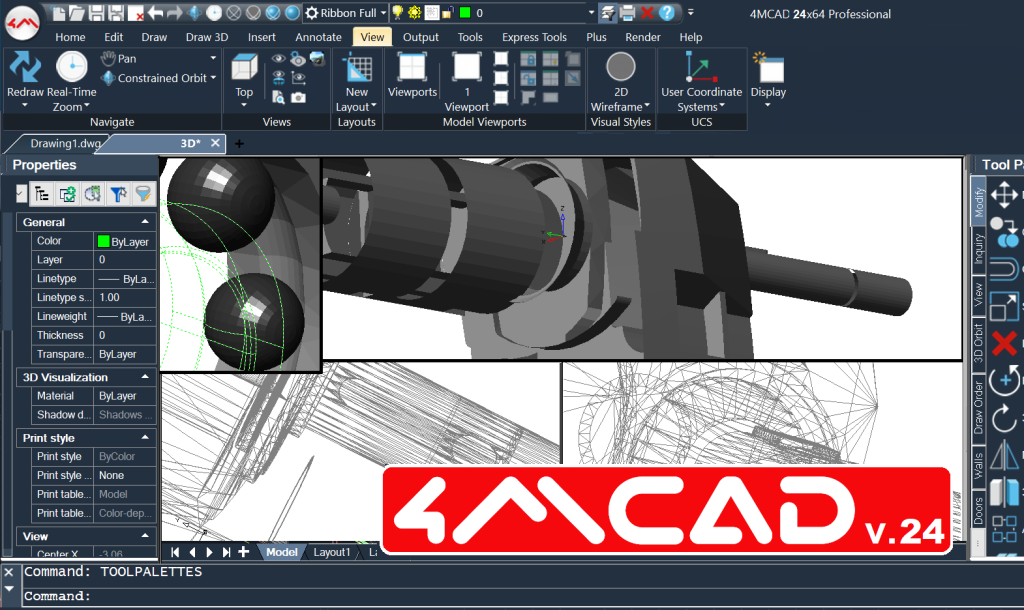Add a new drawing tab with plus button
The height and width of the screenshot is (610, 1024).
(239, 144)
